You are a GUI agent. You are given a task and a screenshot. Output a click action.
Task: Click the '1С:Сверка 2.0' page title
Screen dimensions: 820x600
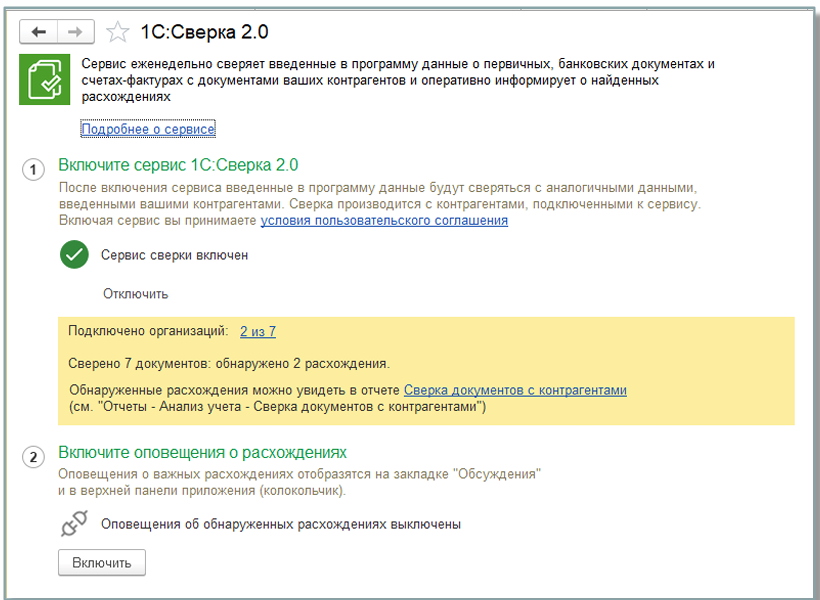click(x=204, y=32)
